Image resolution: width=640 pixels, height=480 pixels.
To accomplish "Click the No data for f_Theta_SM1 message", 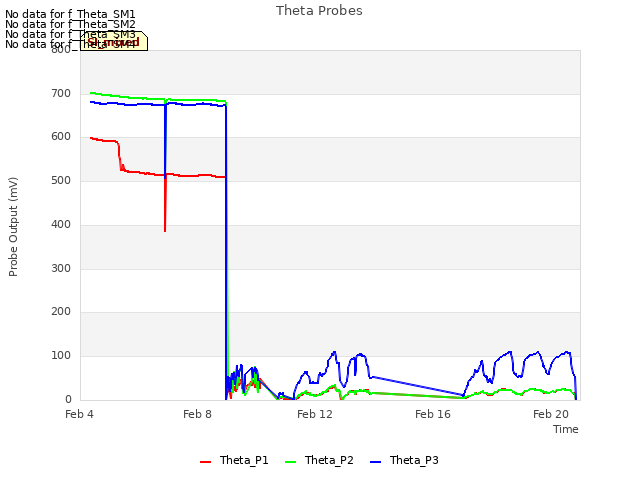I will pos(70,14).
